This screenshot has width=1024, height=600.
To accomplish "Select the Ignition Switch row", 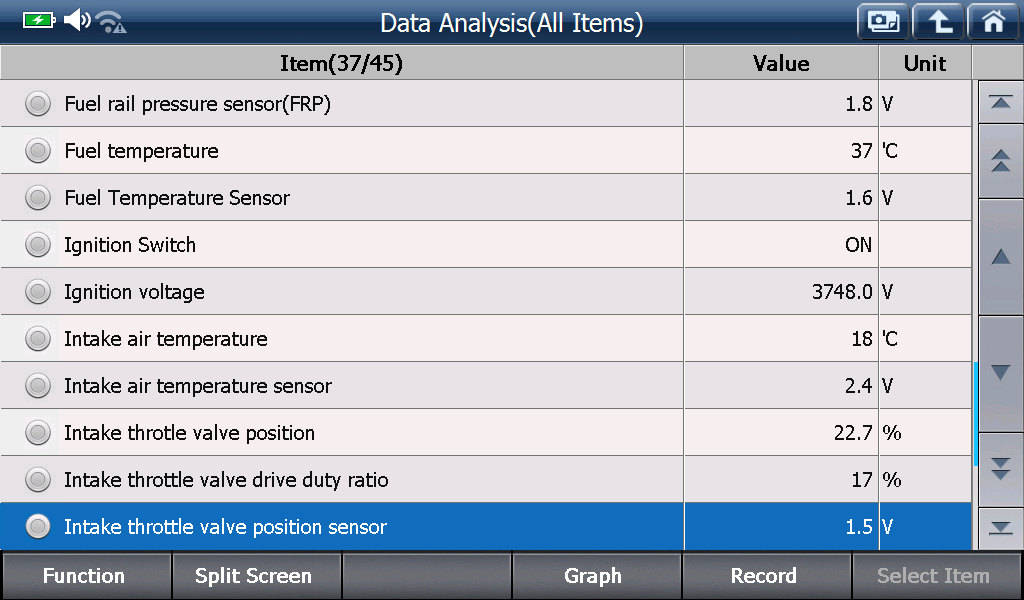I will click(486, 244).
